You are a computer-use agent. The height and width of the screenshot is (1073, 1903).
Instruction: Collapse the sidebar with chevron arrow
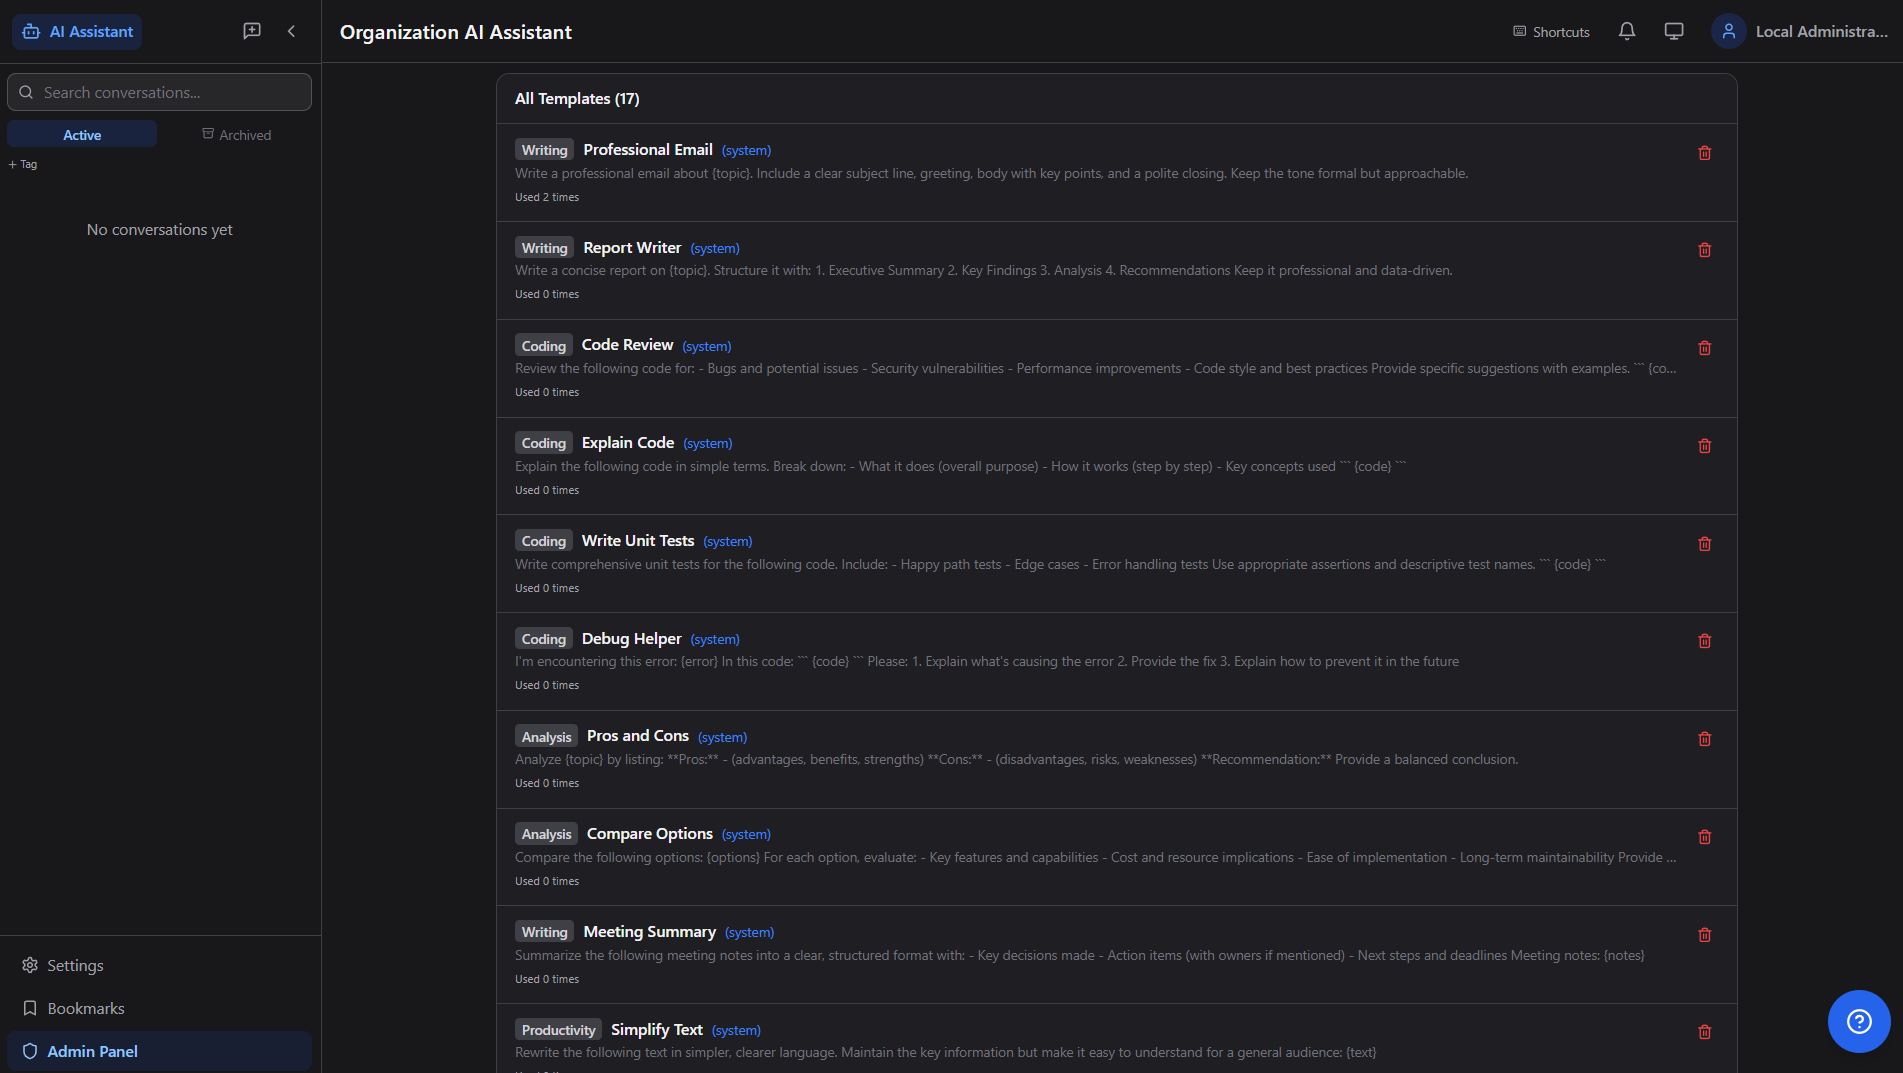tap(292, 31)
